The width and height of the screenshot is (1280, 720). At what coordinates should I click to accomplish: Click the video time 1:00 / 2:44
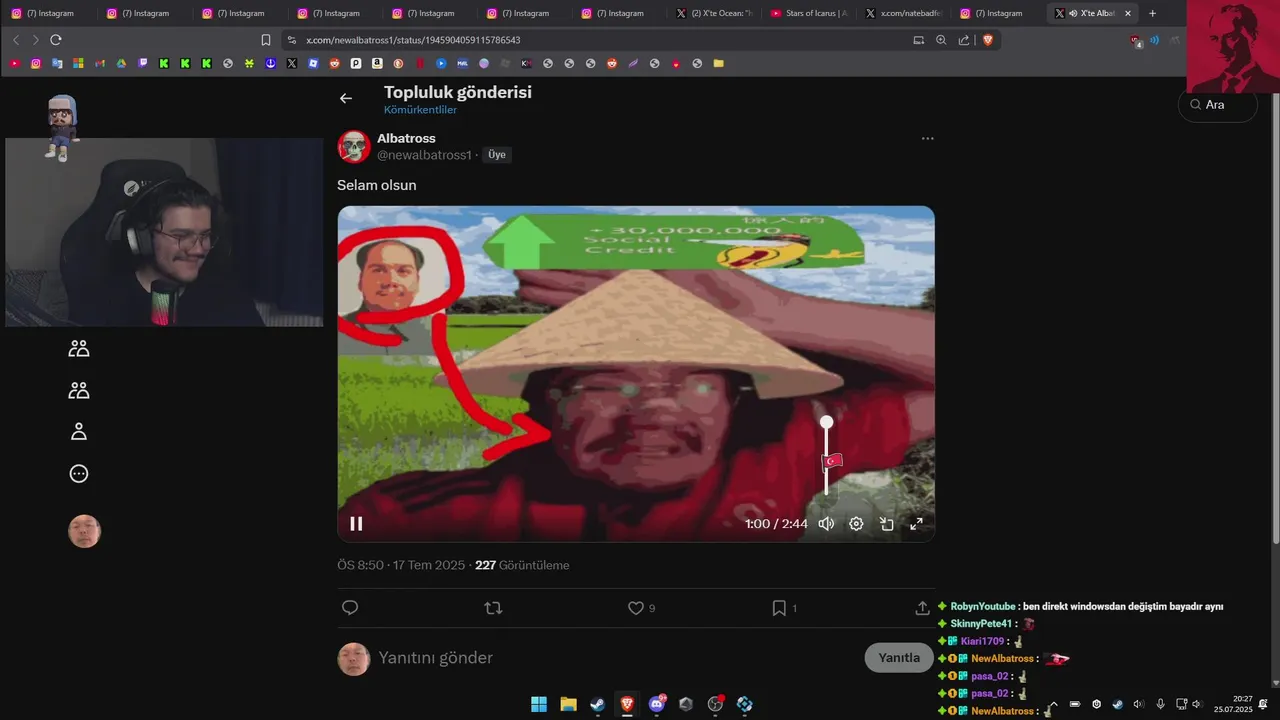[x=776, y=524]
